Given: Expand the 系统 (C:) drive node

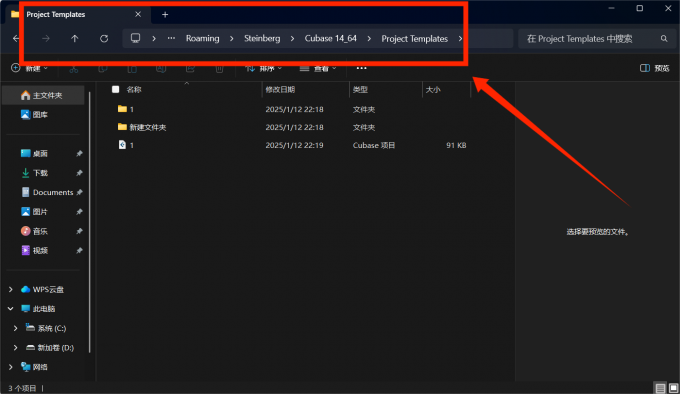Looking at the screenshot, I should pos(16,328).
